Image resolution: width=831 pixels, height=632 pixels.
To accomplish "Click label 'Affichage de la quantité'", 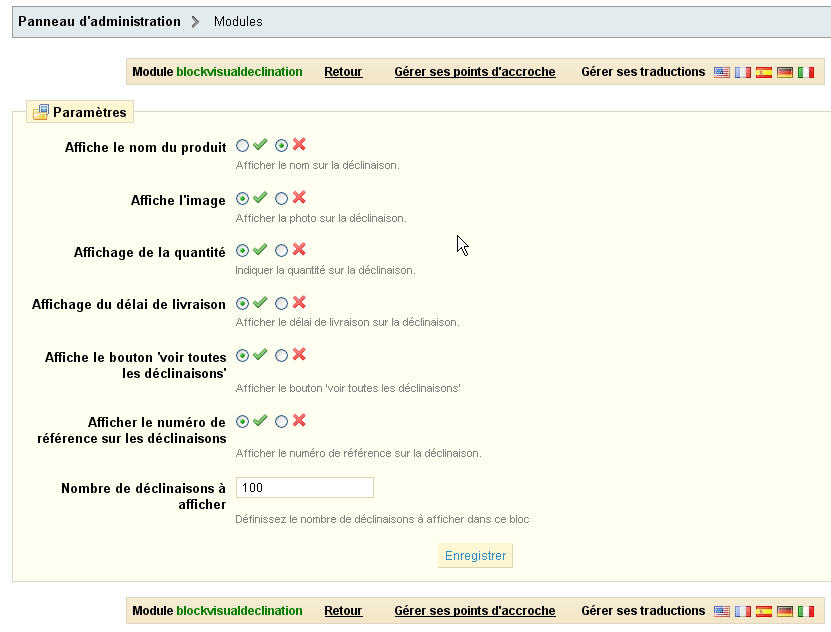I will click(x=149, y=253).
